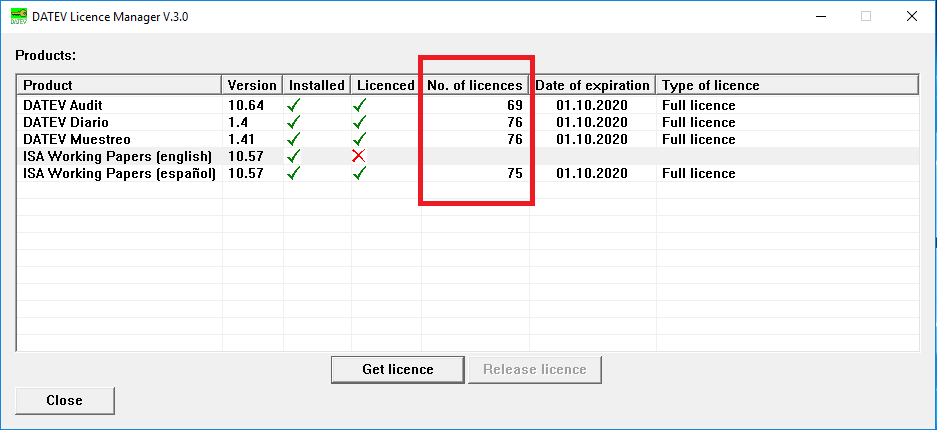Sort by the Version column header
The width and height of the screenshot is (937, 430).
(252, 85)
